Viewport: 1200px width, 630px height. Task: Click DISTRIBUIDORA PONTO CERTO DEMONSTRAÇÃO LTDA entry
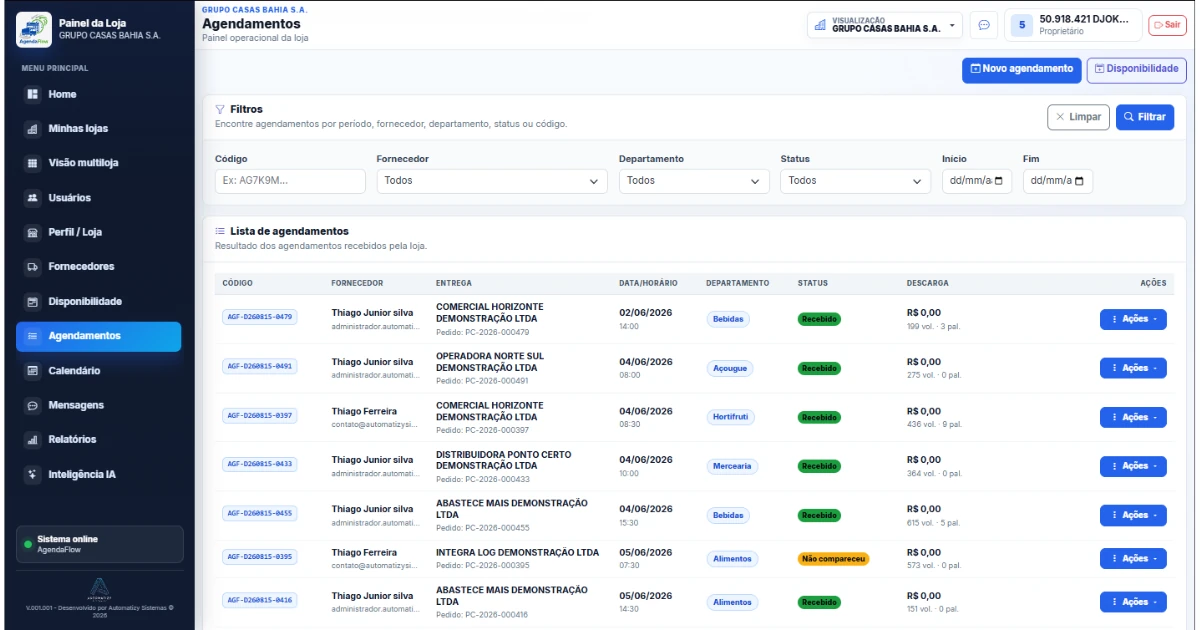click(x=504, y=460)
